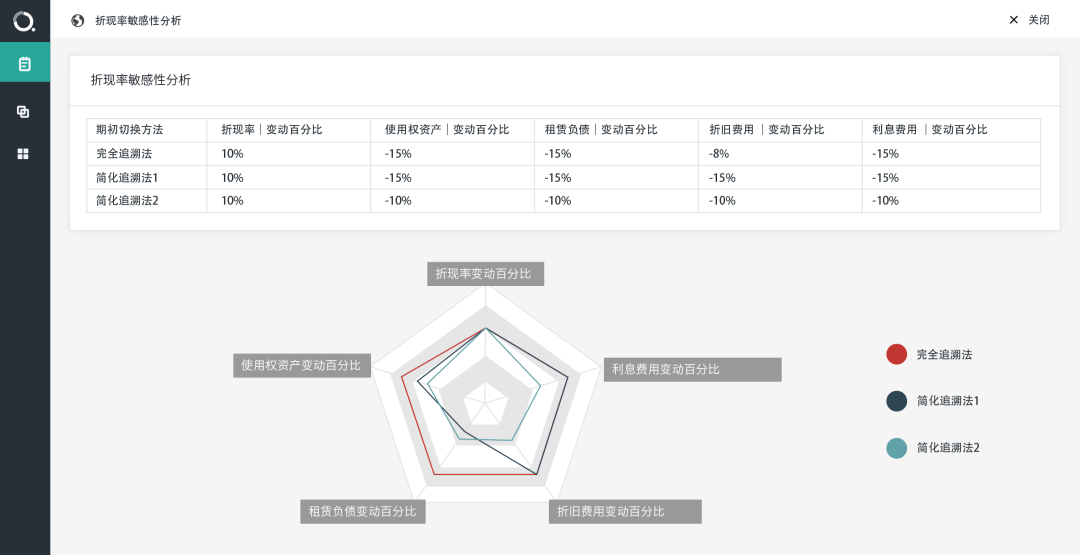
Task: Click the 折旧费用 -8% table cell
Action: point(719,154)
